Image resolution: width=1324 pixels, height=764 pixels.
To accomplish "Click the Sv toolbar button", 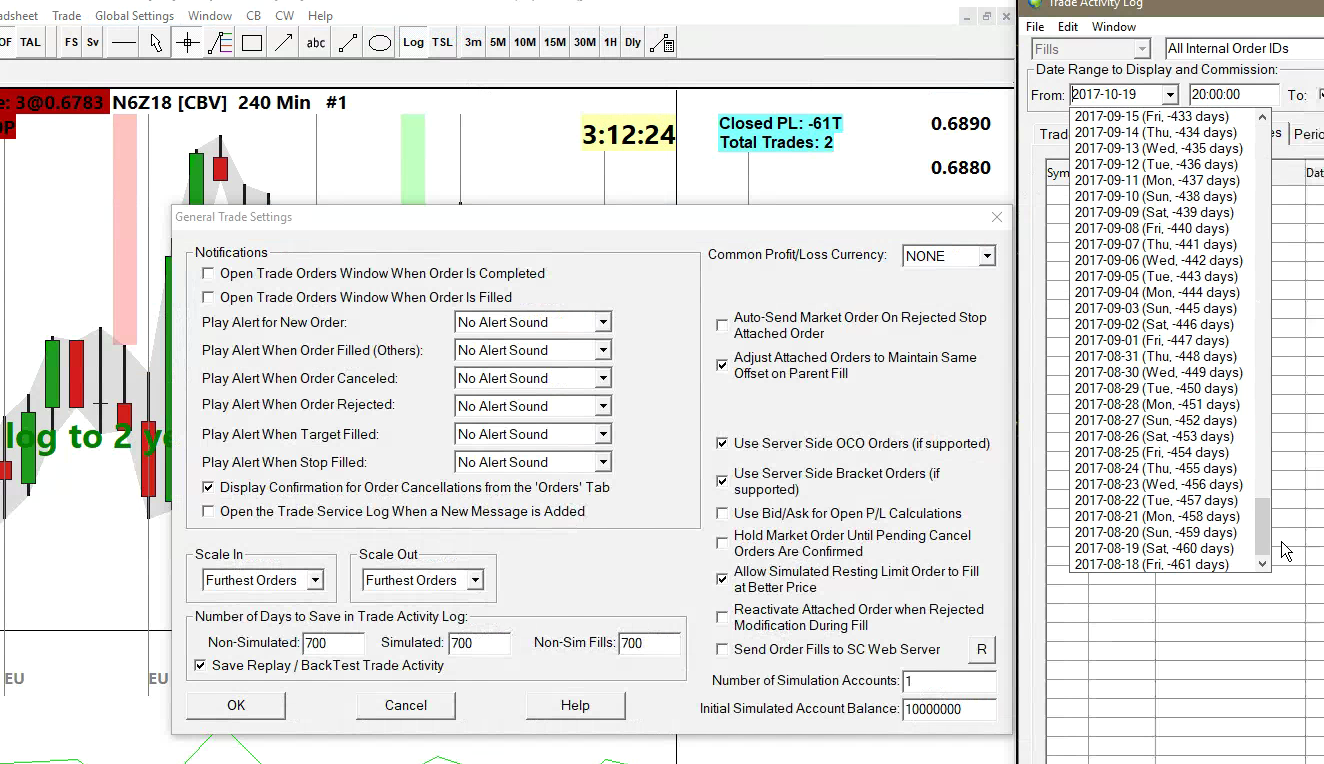I will click(x=93, y=43).
